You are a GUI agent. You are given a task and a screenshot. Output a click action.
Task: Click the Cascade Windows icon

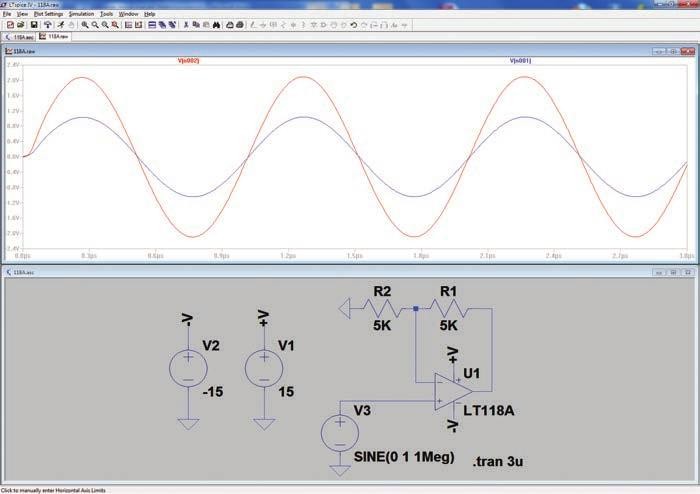click(162, 25)
